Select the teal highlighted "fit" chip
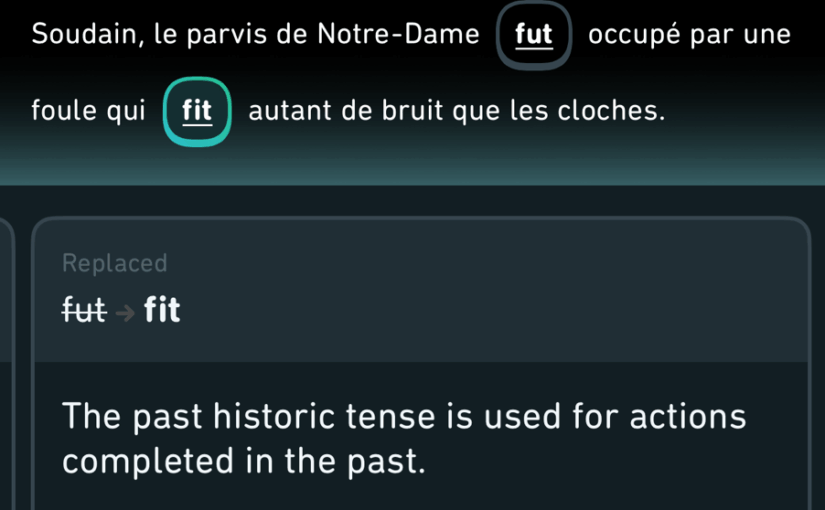Viewport: 825px width, 510px height. pos(197,111)
